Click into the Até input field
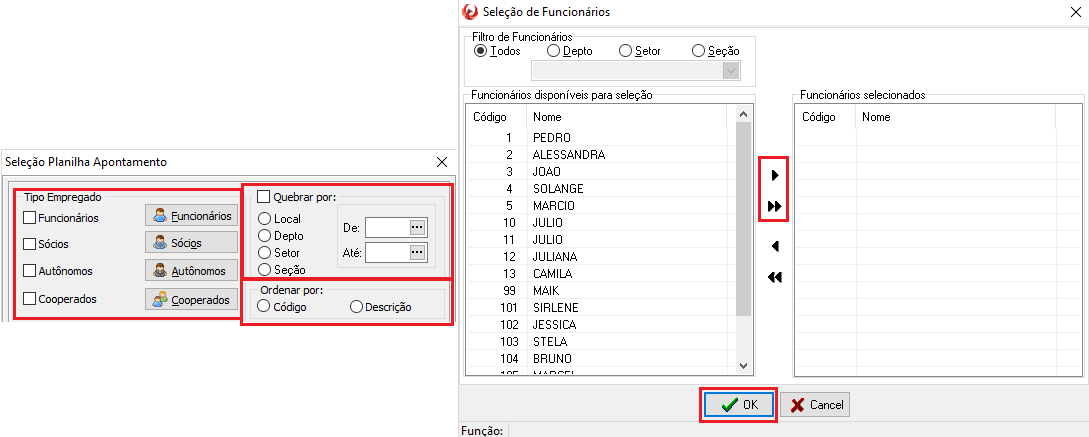 tap(387, 252)
